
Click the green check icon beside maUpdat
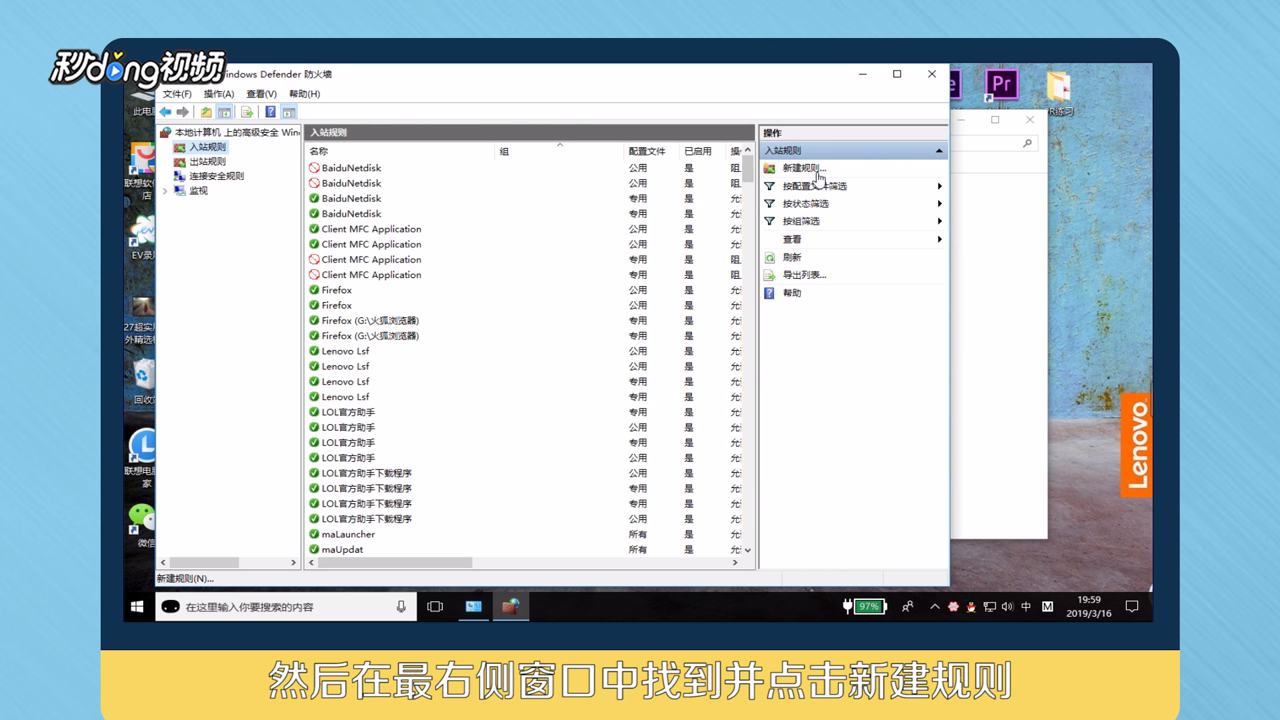[314, 549]
